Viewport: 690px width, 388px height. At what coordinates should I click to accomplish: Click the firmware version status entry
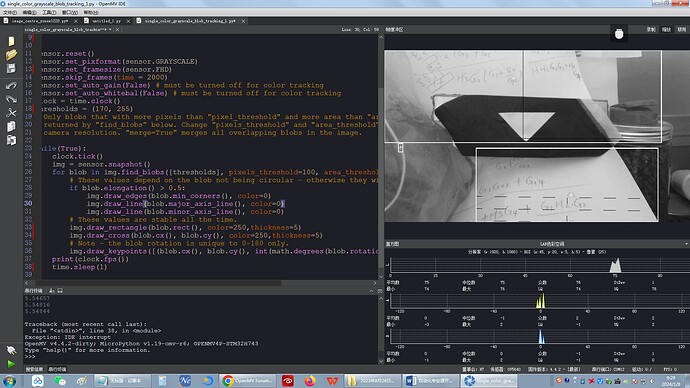[x=554, y=369]
